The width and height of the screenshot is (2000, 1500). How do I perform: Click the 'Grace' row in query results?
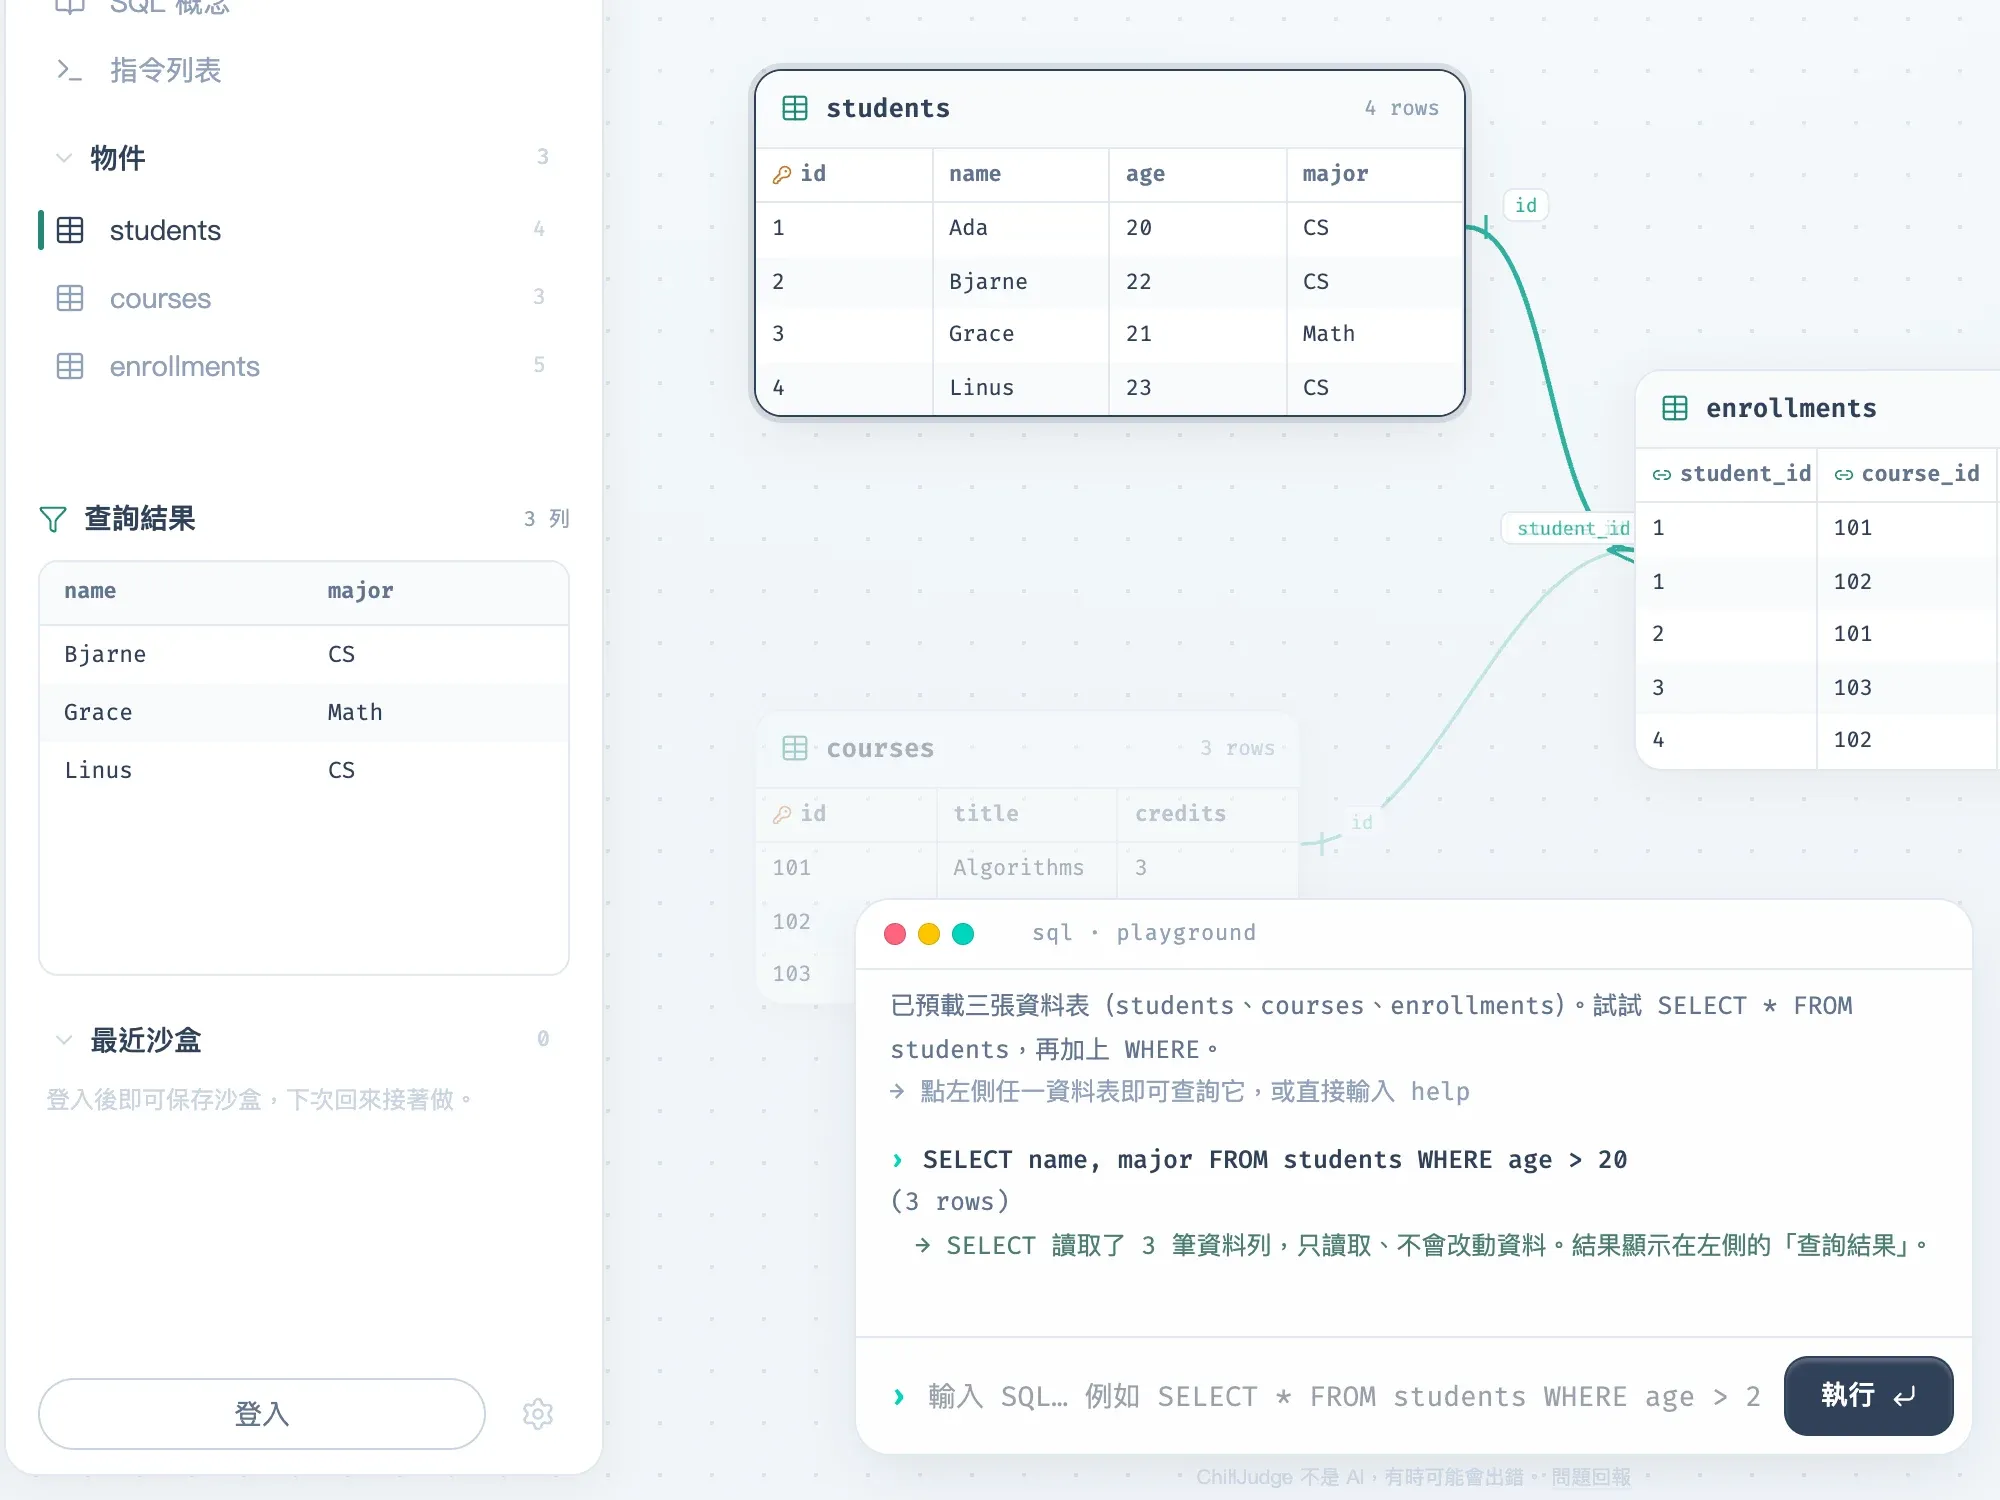coord(304,712)
